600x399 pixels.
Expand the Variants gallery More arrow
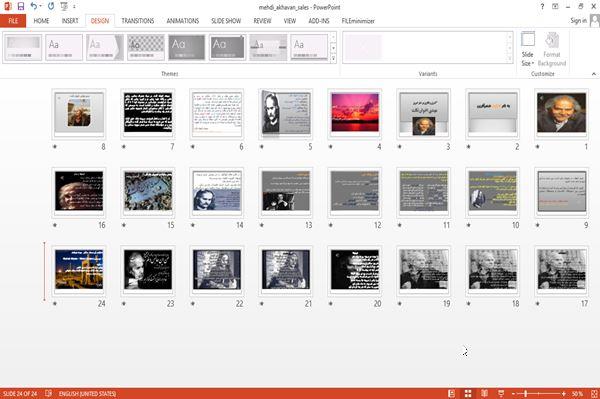click(x=509, y=59)
